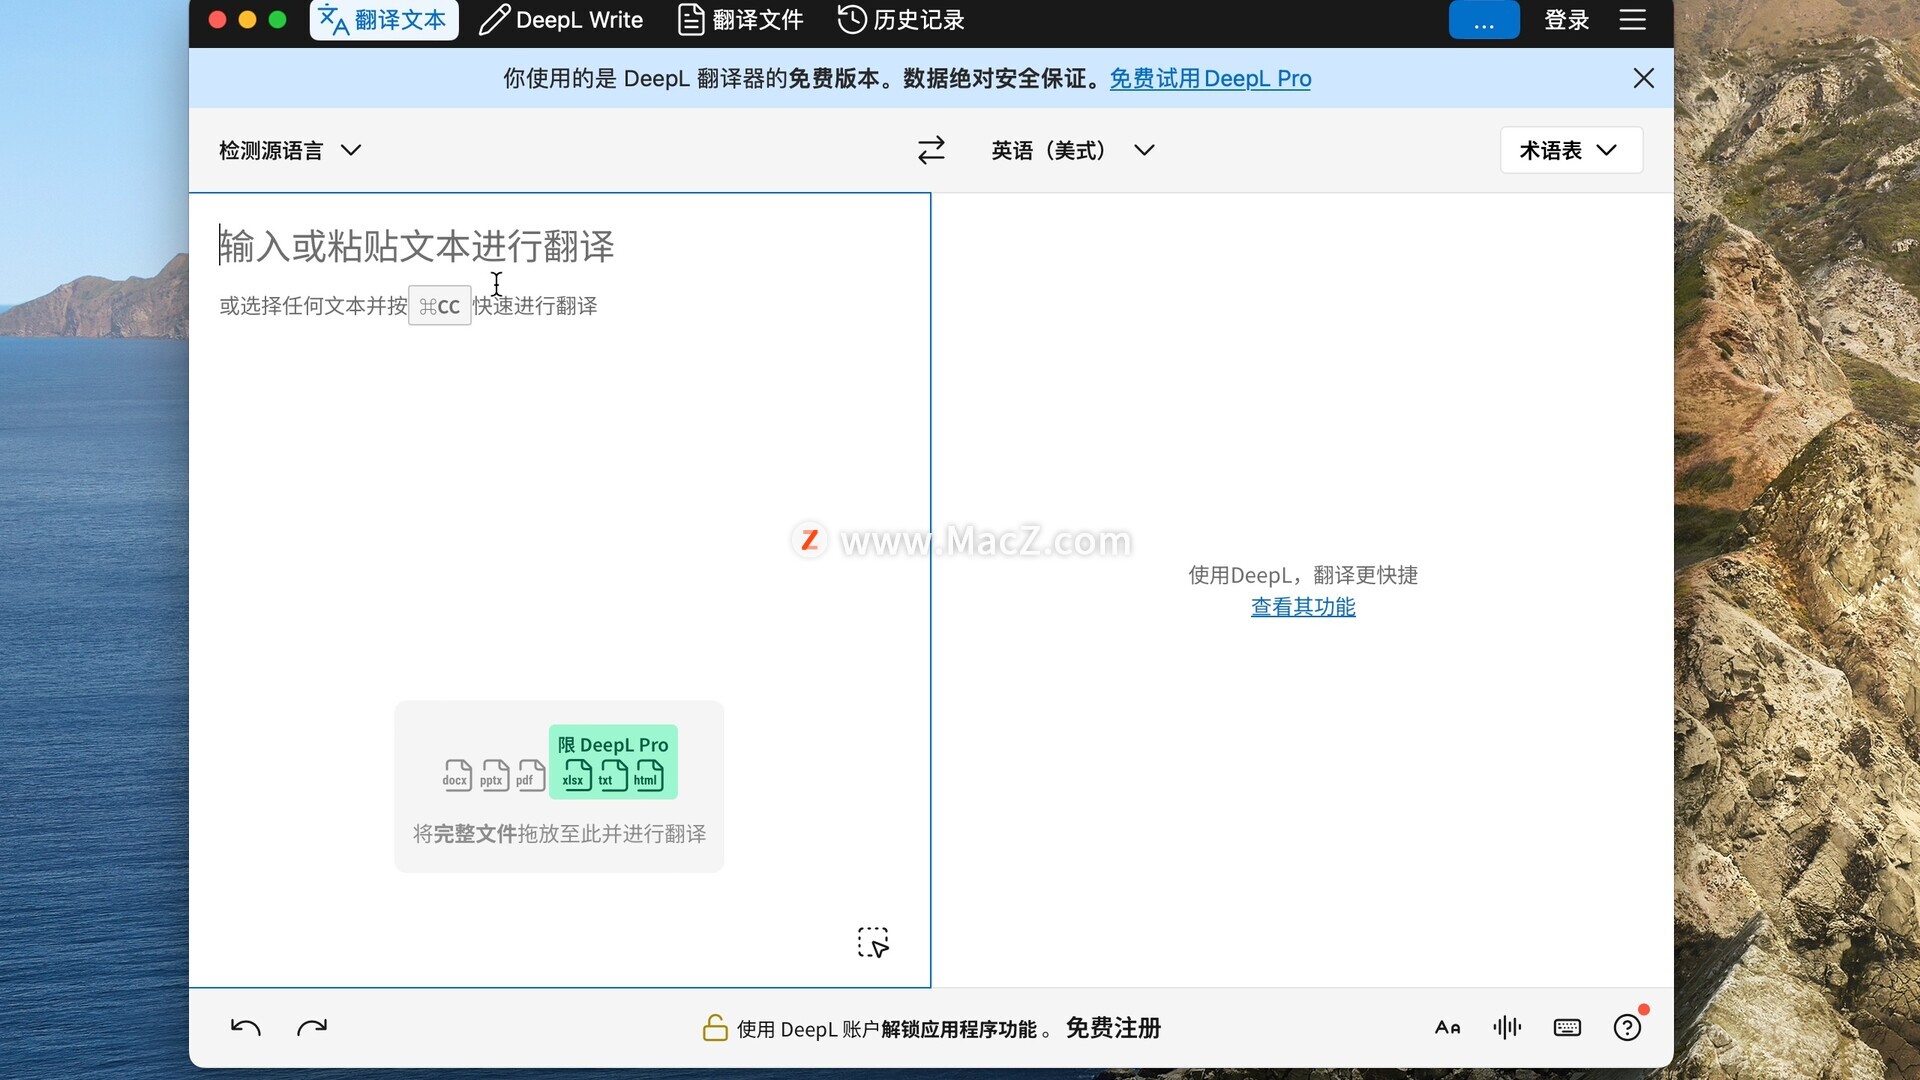
Task: Click the 使用DeepL，翻译更快捷 text
Action: (x=1303, y=575)
